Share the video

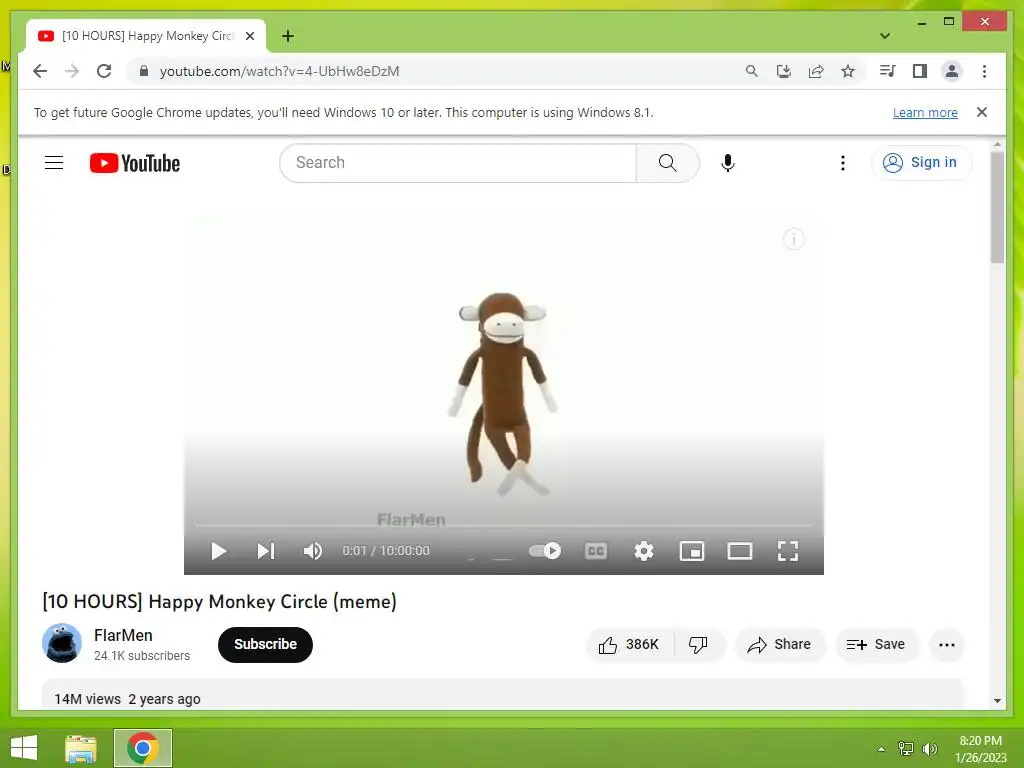tap(780, 645)
